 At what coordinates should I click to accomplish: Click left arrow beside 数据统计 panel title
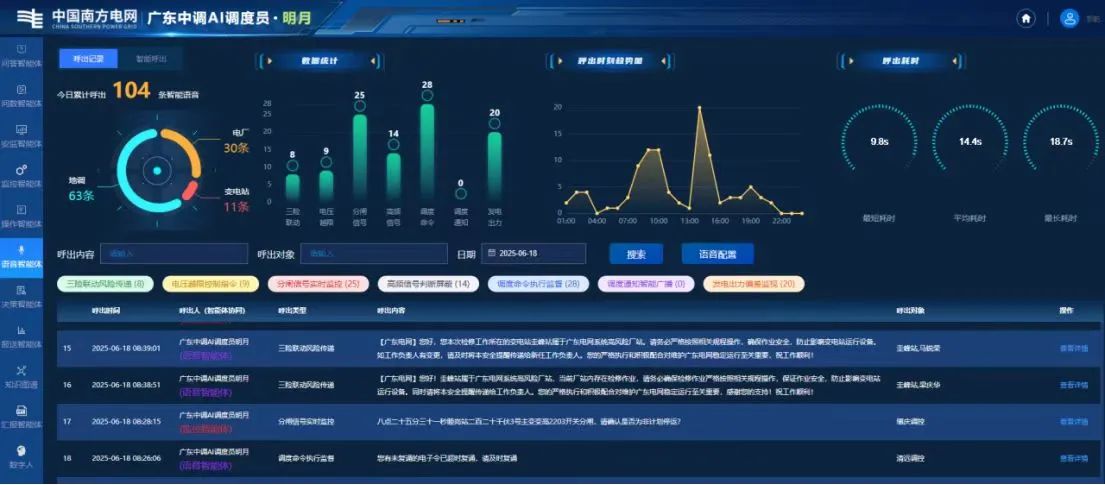coord(262,61)
